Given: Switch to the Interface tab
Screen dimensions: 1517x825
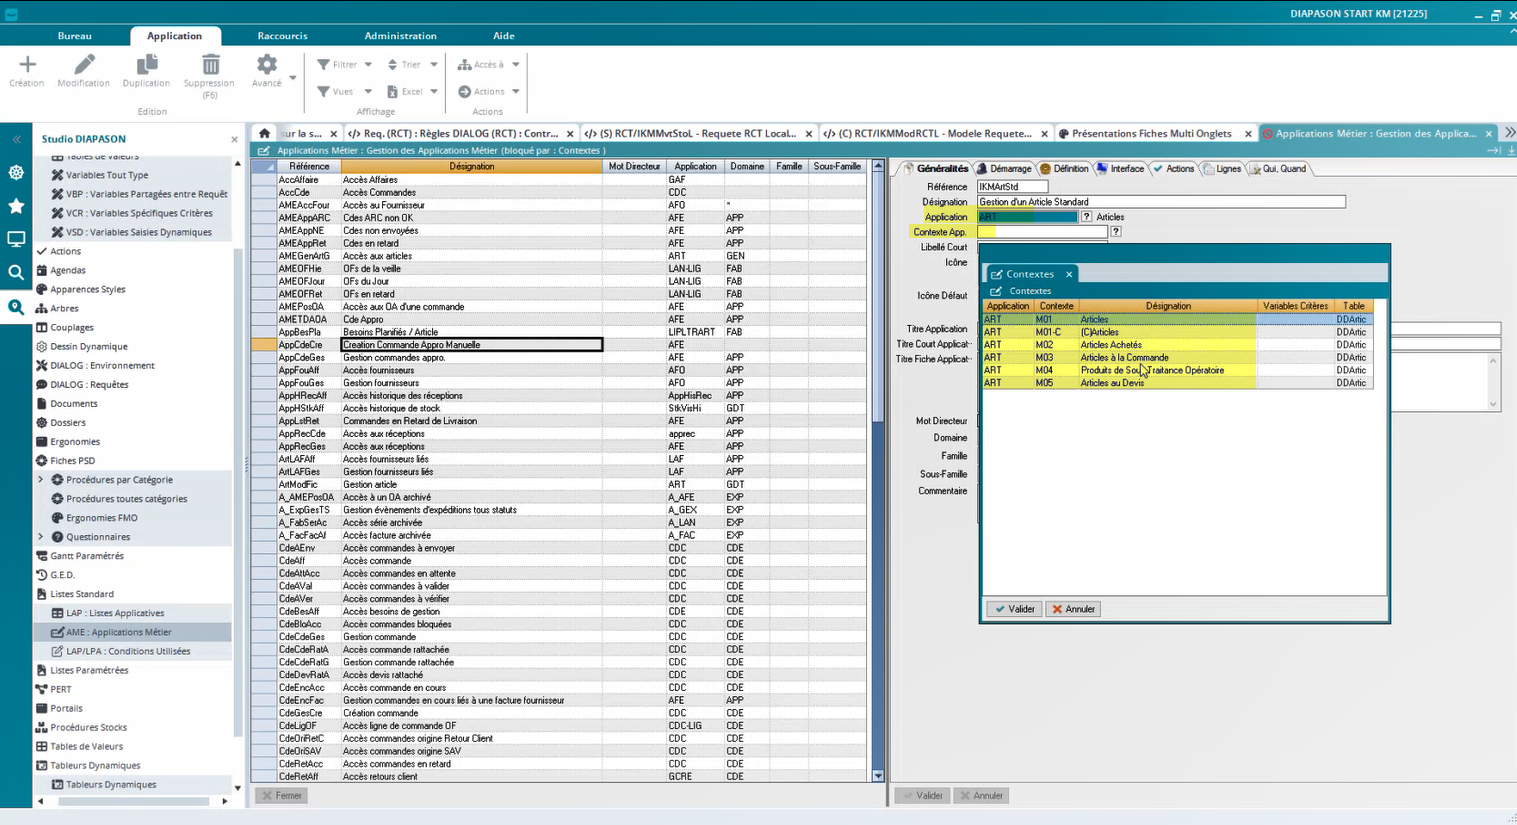Looking at the screenshot, I should coord(1121,169).
